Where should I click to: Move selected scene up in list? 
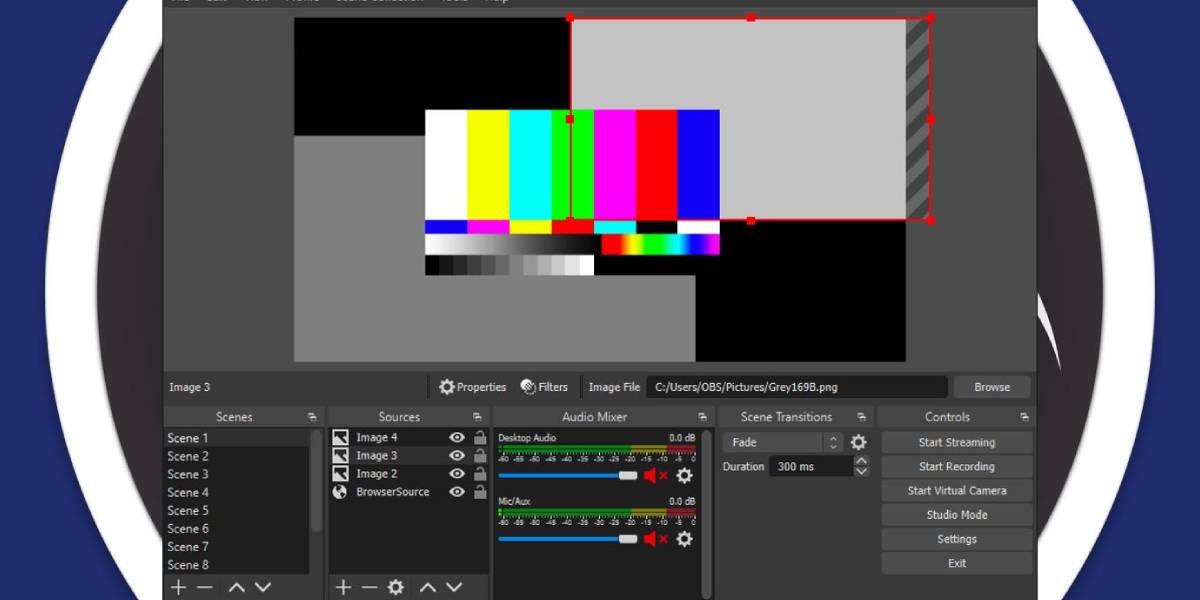(237, 587)
